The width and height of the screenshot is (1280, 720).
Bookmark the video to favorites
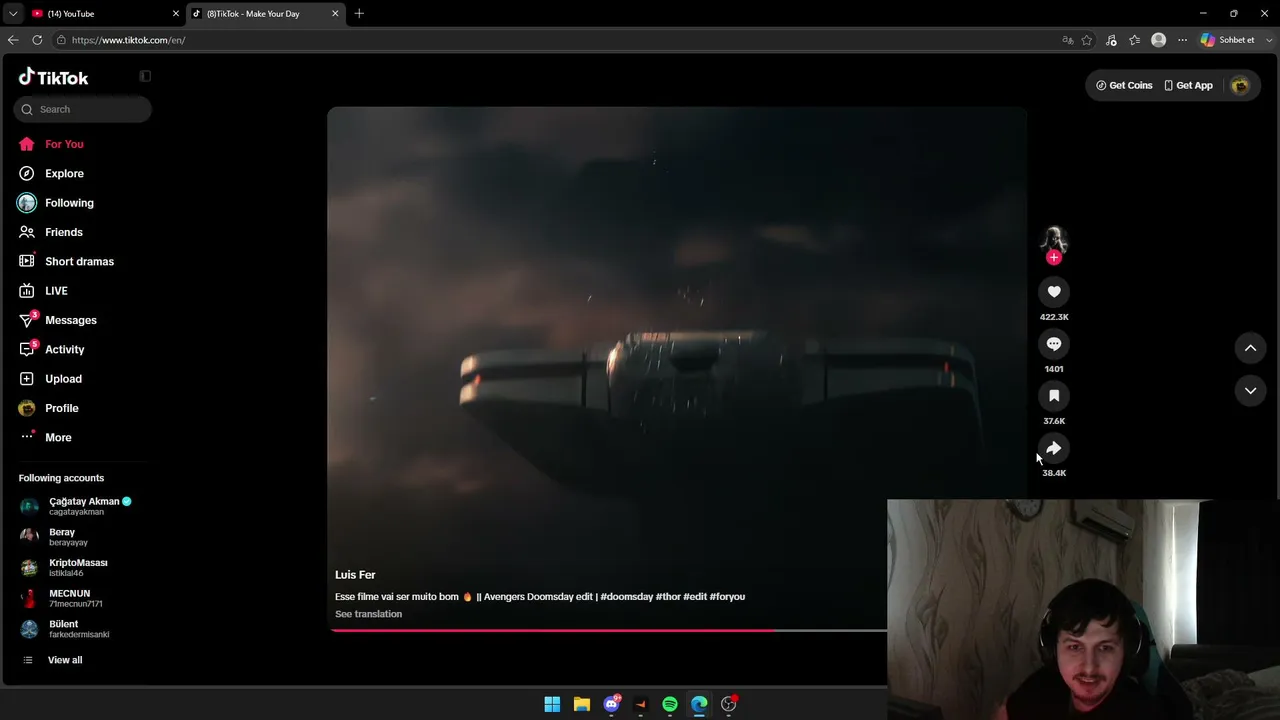coord(1054,395)
